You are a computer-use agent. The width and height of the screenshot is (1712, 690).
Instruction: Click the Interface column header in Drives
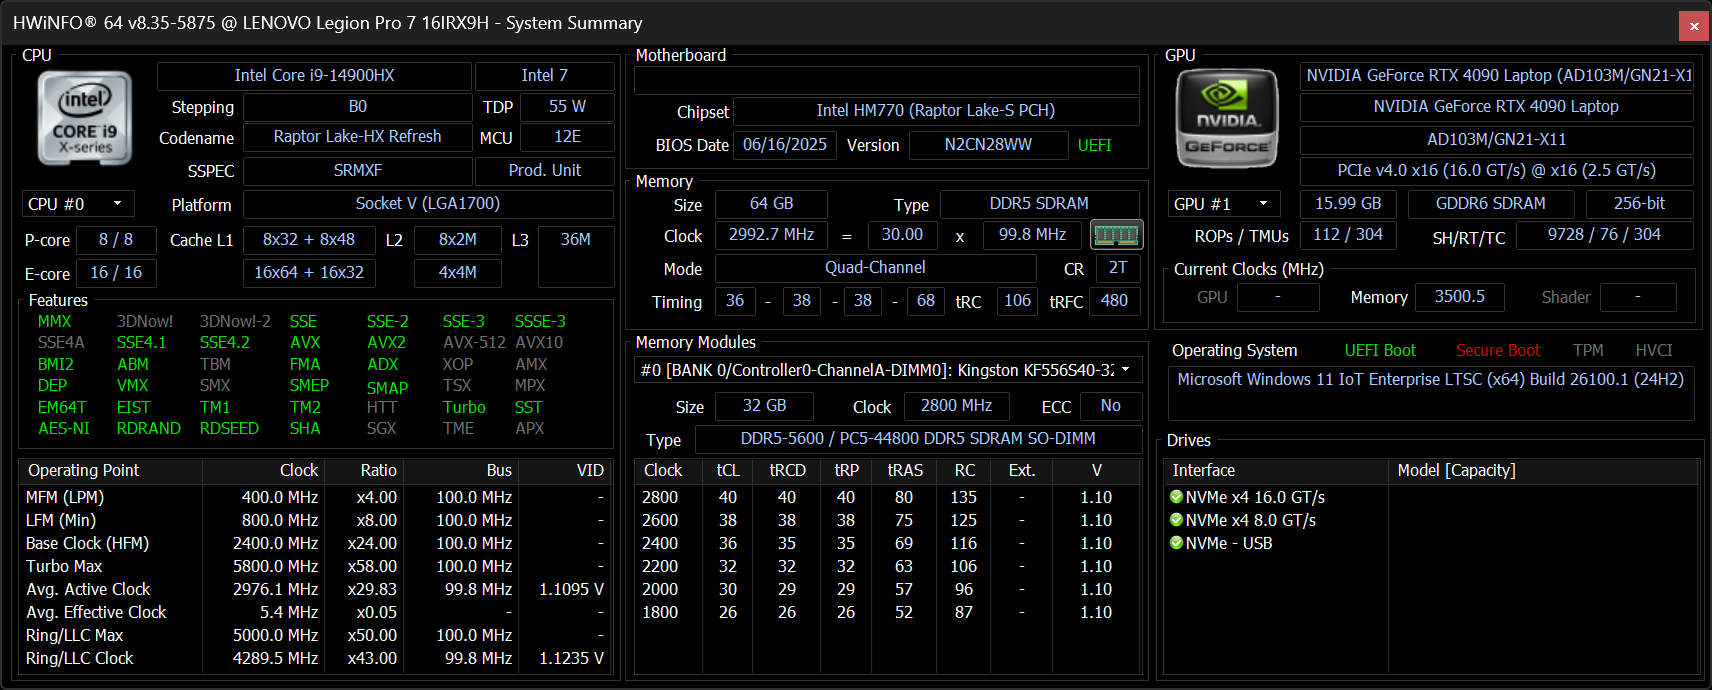point(1275,470)
